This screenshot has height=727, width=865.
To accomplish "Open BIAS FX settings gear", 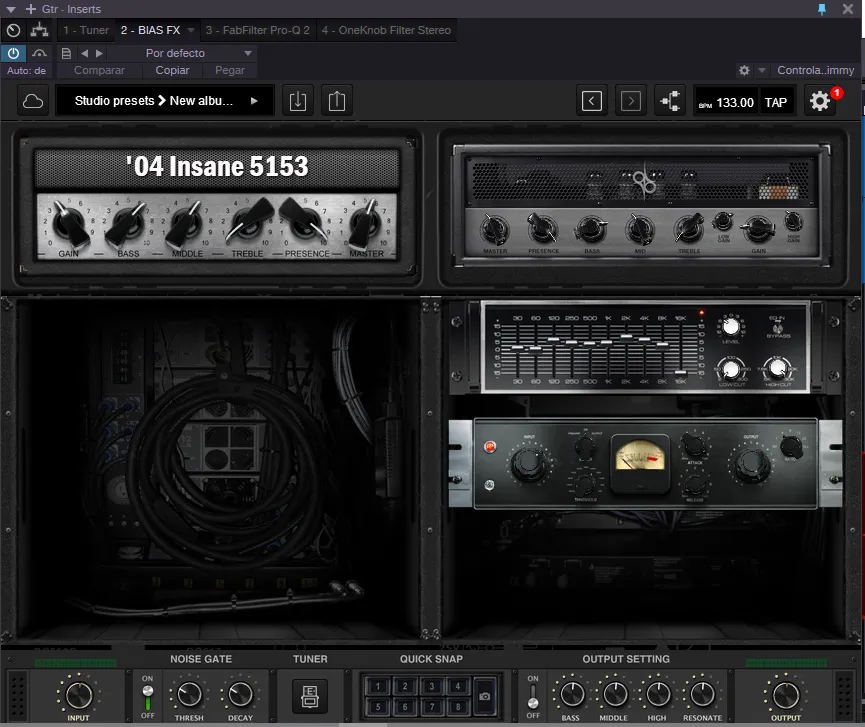I will click(820, 101).
